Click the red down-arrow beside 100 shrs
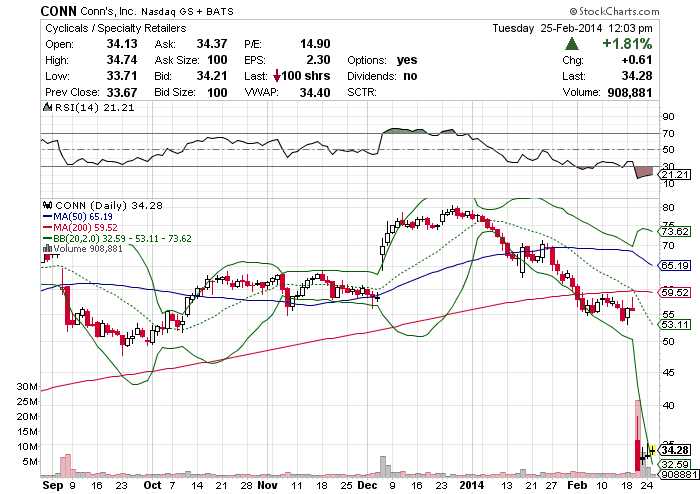The width and height of the screenshot is (700, 494). 277,76
